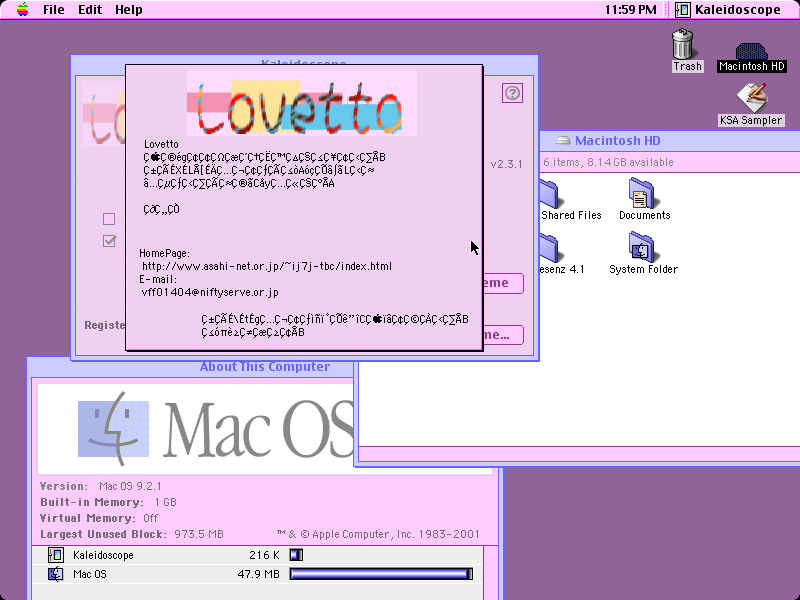800x600 pixels.
Task: Tick the unchecked checkbox in Kaleidoscope window
Action: (109, 219)
